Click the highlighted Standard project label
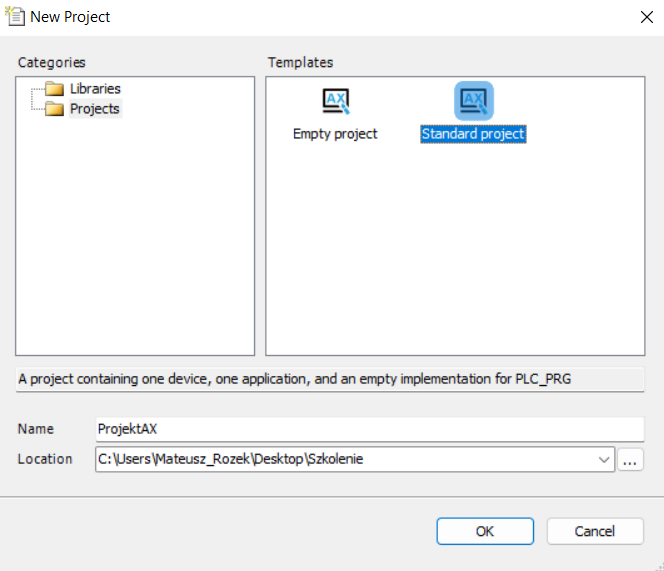 coord(473,134)
